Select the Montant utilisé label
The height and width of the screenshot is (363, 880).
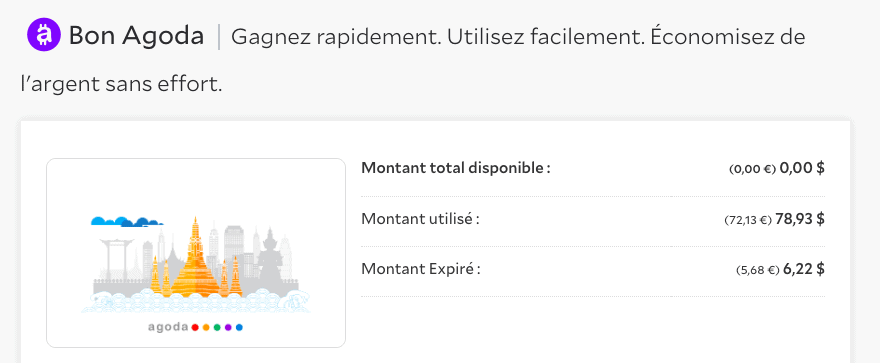coord(420,219)
